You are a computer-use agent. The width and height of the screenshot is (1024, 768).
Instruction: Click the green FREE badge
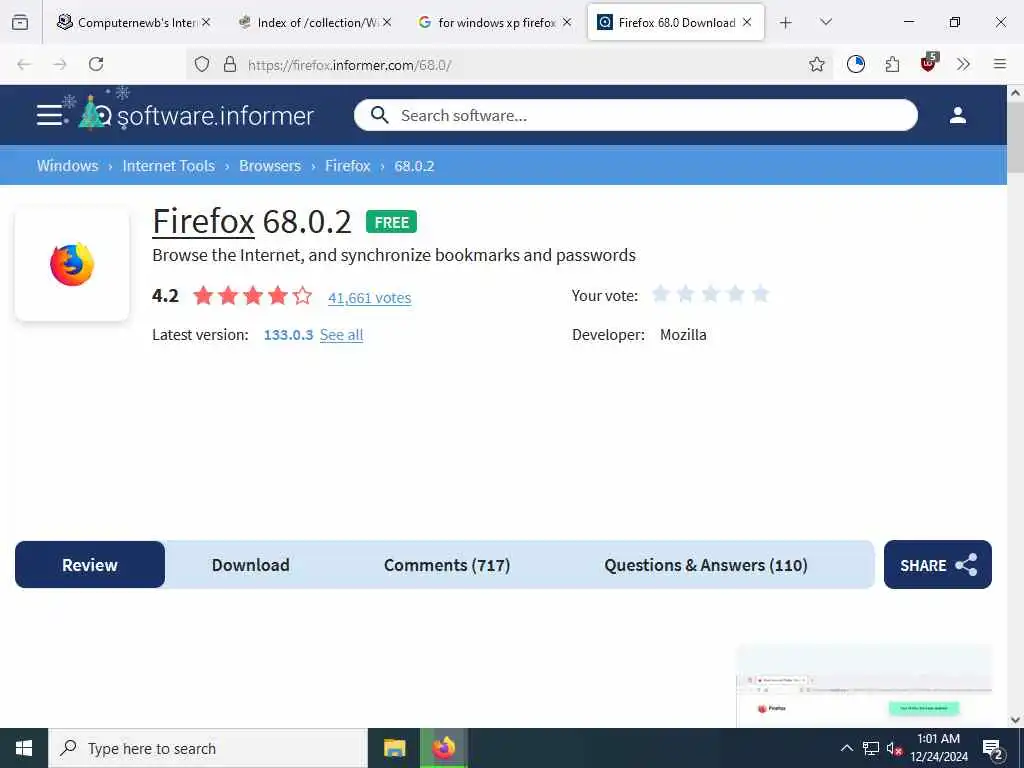(x=391, y=222)
